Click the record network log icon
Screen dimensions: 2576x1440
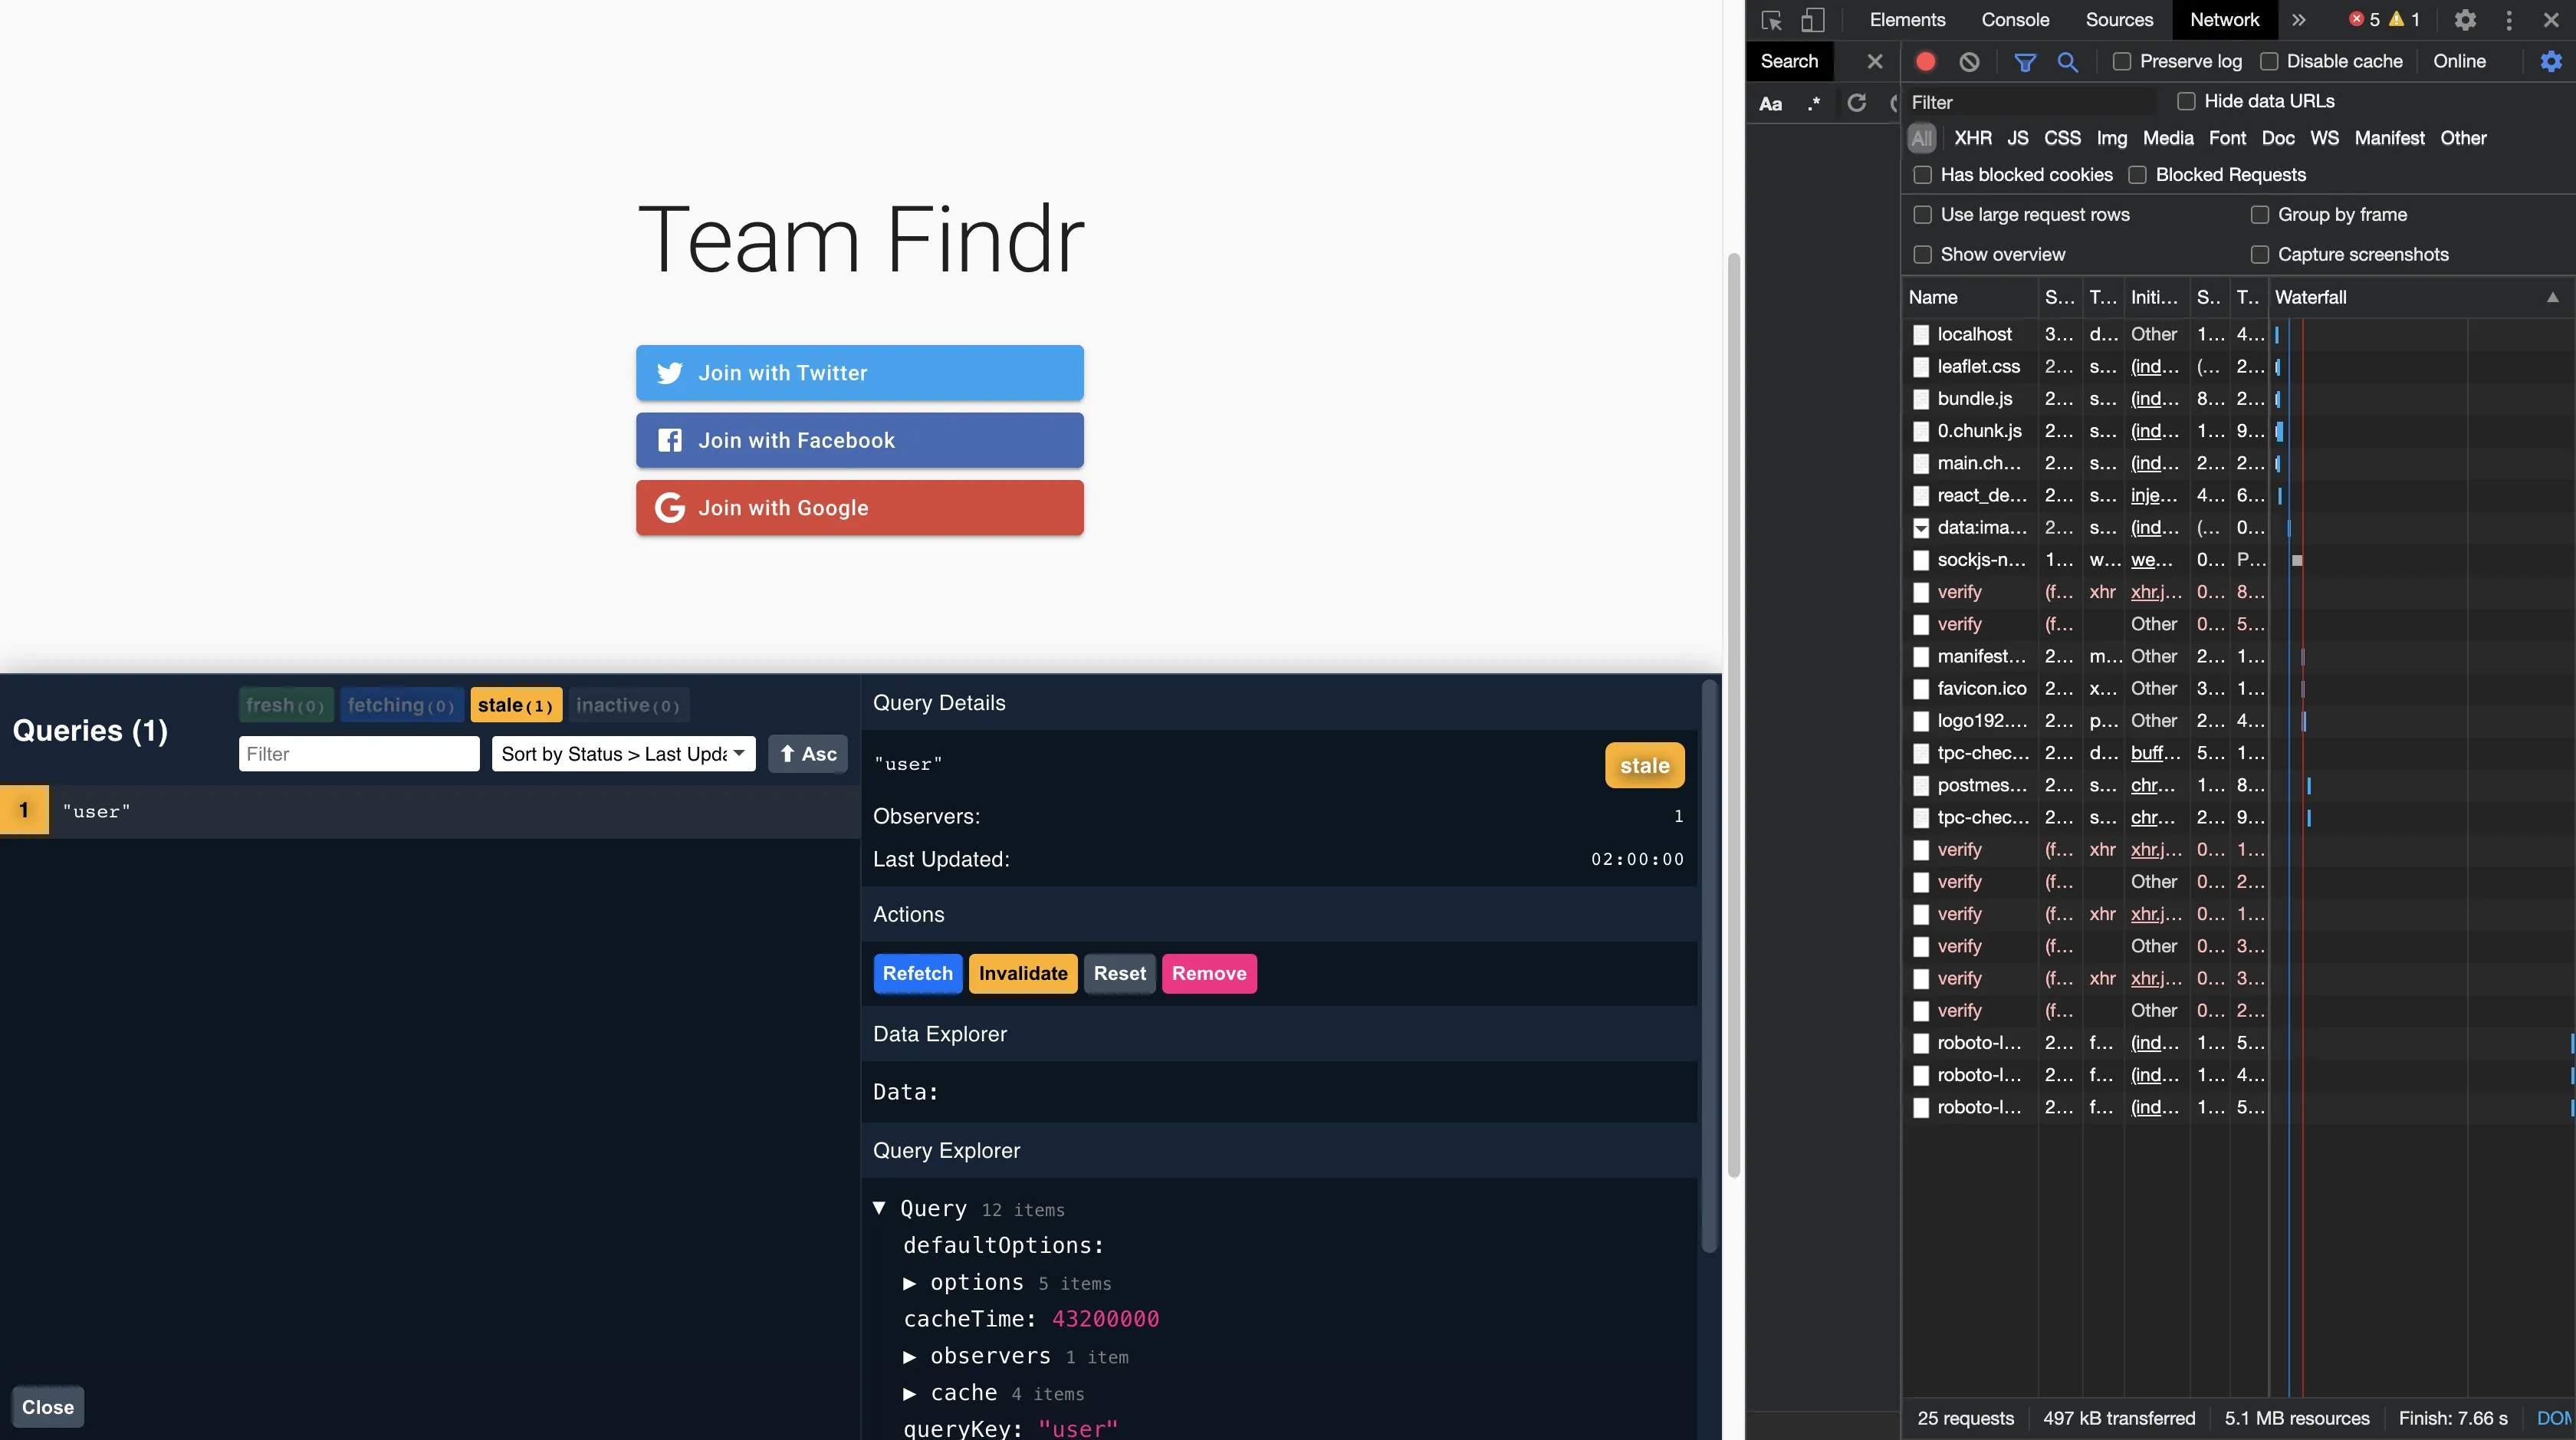(x=1925, y=62)
